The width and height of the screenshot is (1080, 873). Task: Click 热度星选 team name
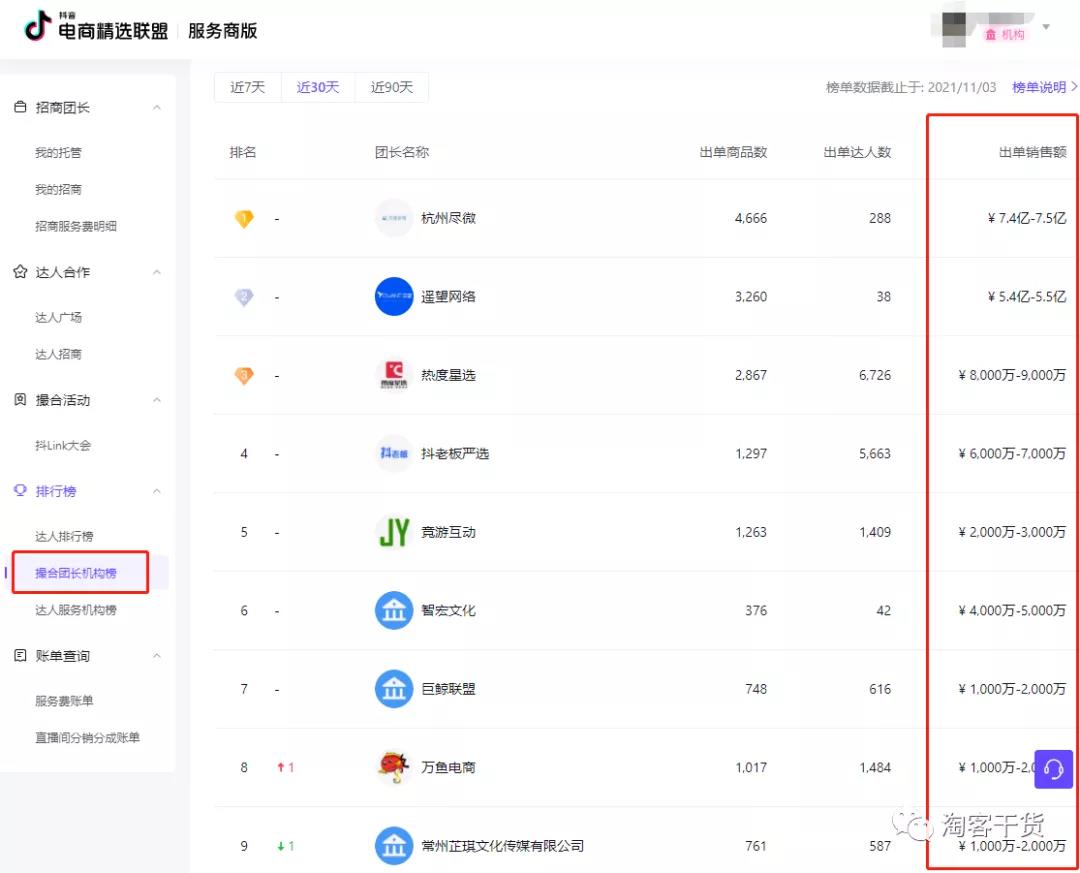coord(448,375)
